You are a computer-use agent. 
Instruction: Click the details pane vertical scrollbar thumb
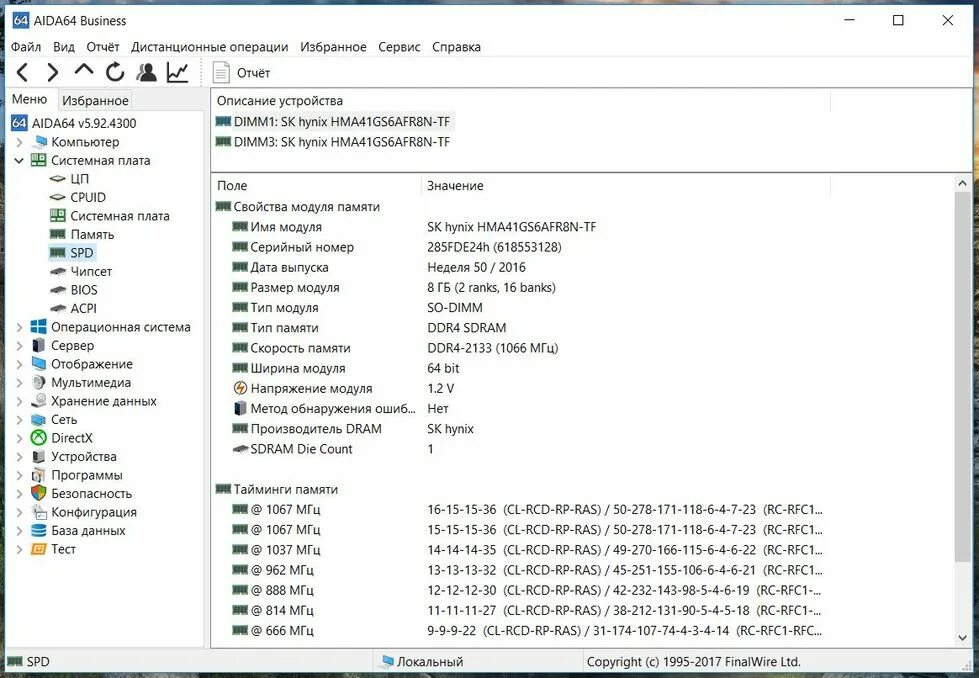click(962, 376)
